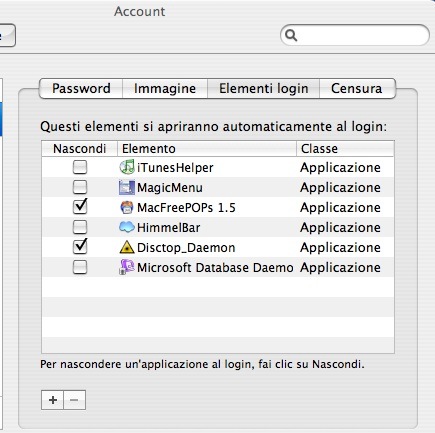Tick Nascondi for Microsoft Database Daemon
The height and width of the screenshot is (433, 435).
pyautogui.click(x=80, y=267)
